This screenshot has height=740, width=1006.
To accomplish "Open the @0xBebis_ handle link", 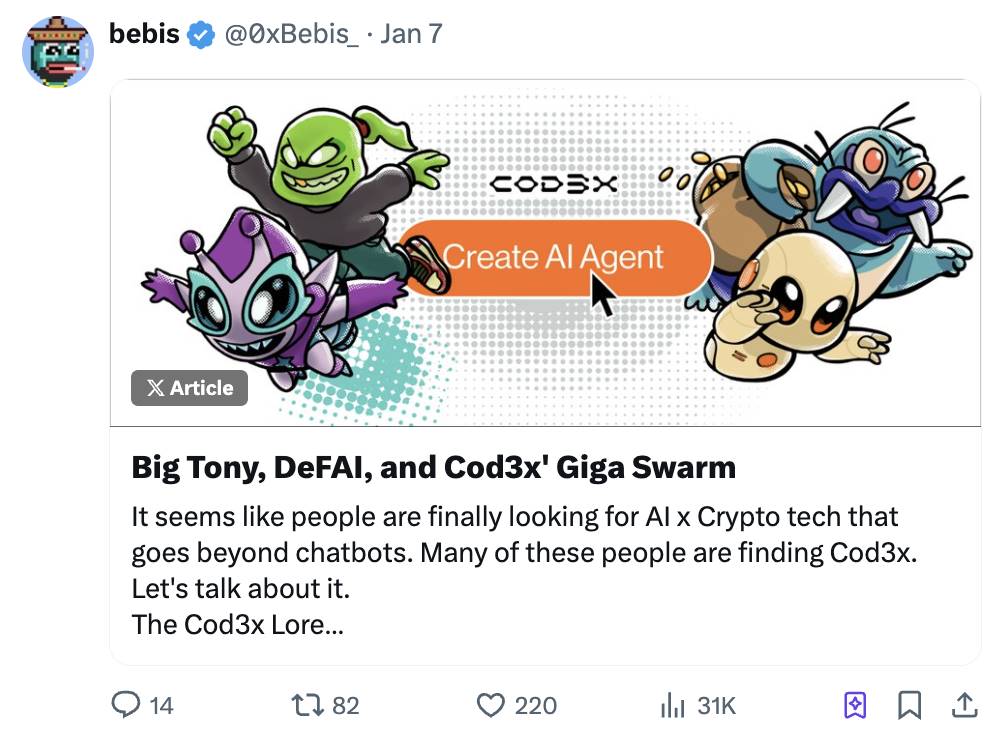I will [292, 35].
